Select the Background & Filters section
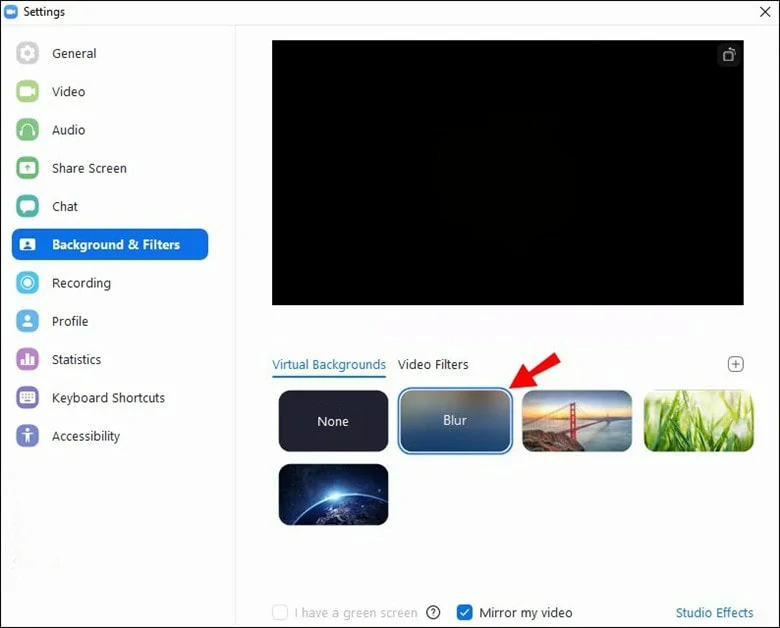The image size is (780, 628). pos(110,244)
